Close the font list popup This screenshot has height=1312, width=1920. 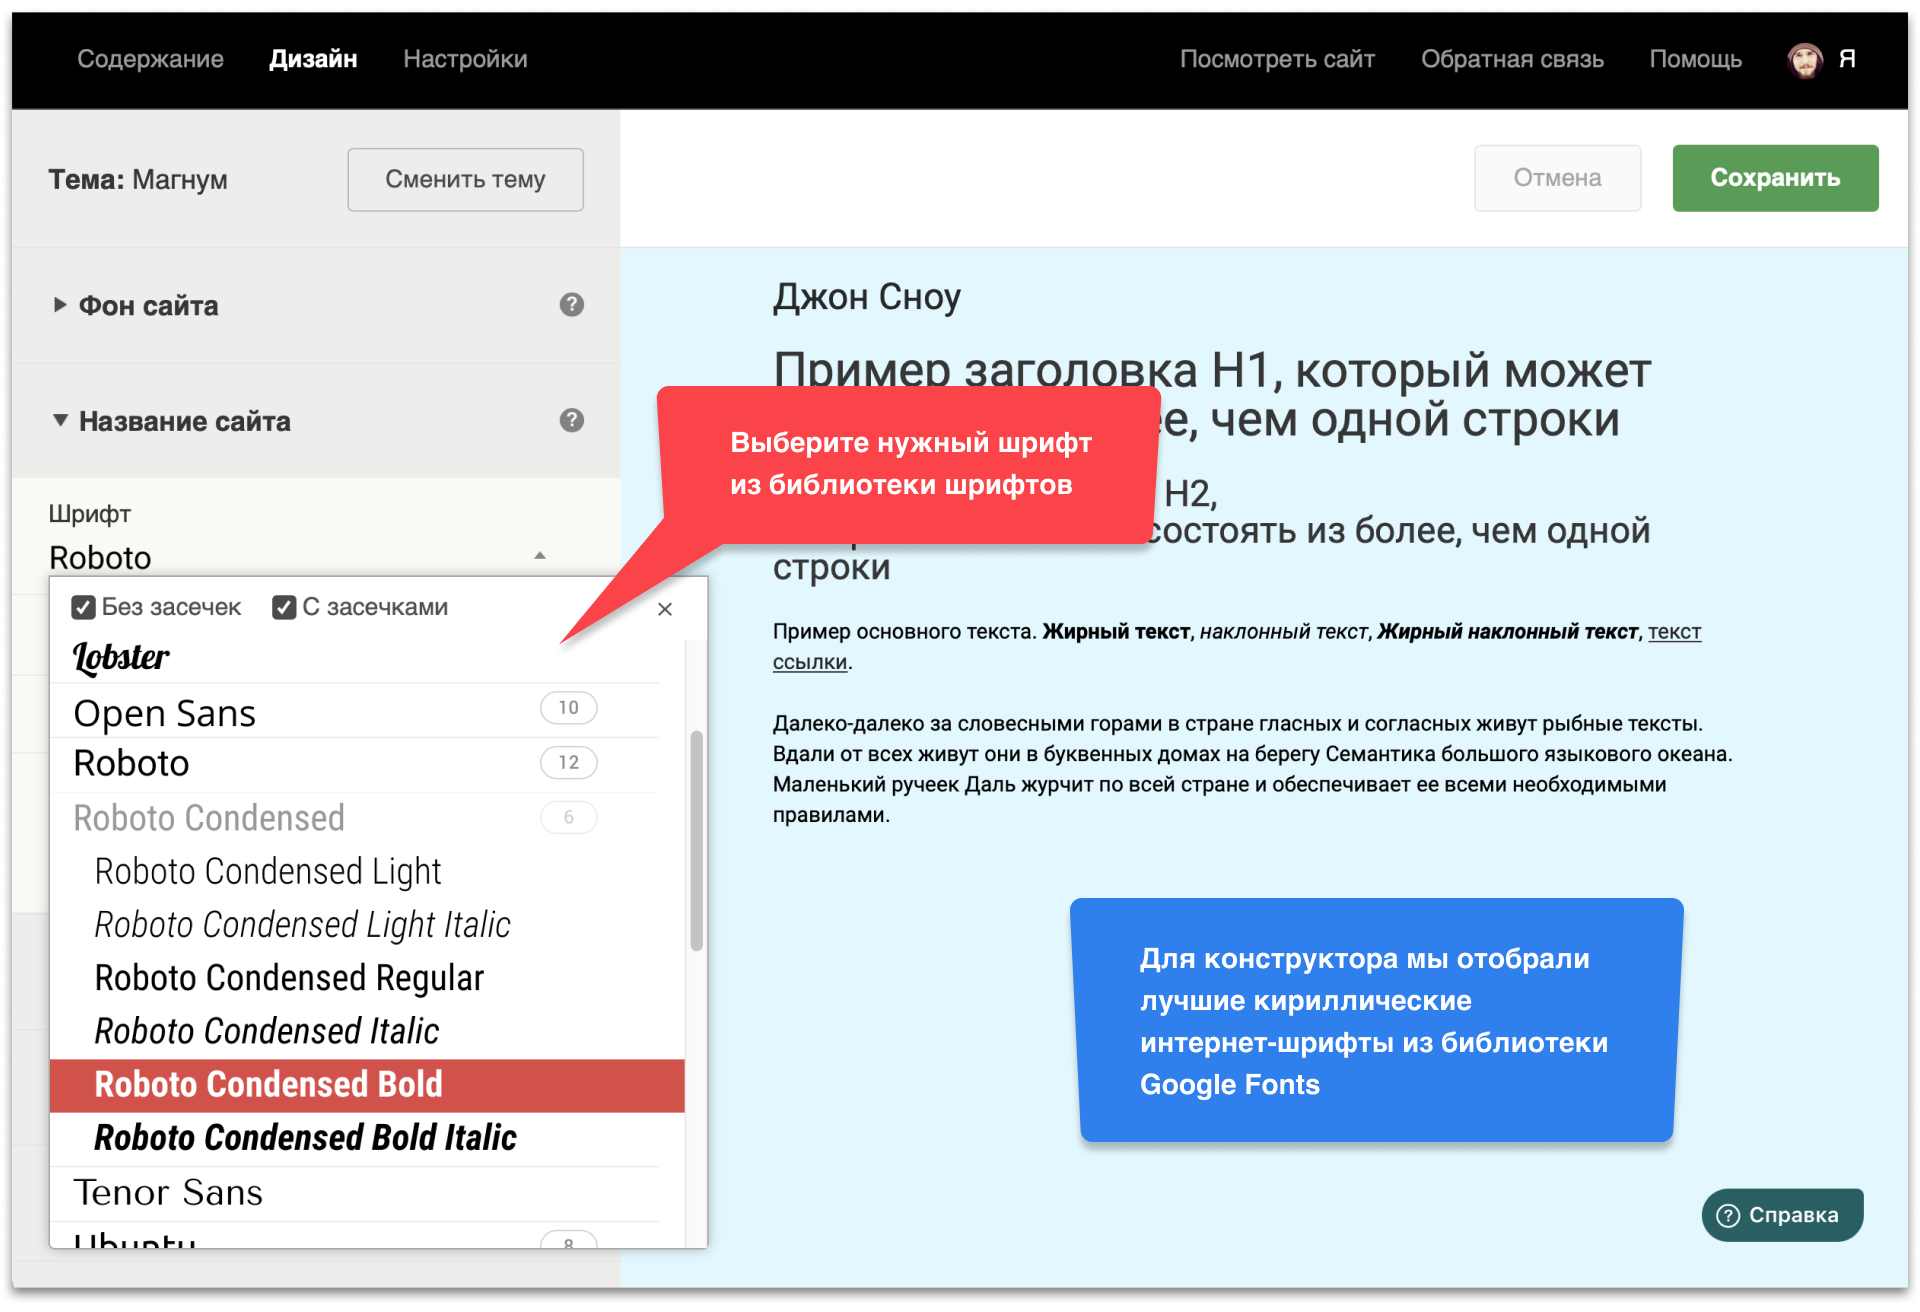(665, 609)
